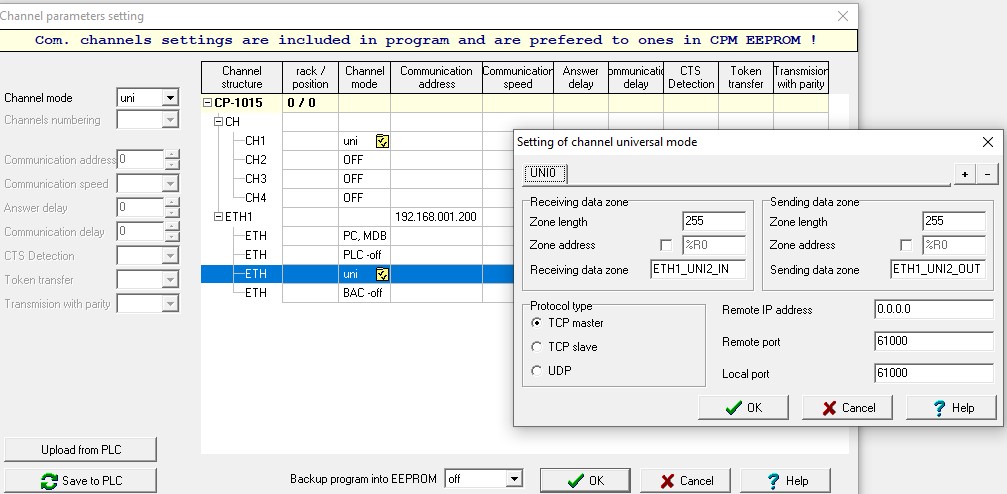This screenshot has width=1007, height=494.
Task: Cancel the universal mode dialog
Action: tap(848, 407)
